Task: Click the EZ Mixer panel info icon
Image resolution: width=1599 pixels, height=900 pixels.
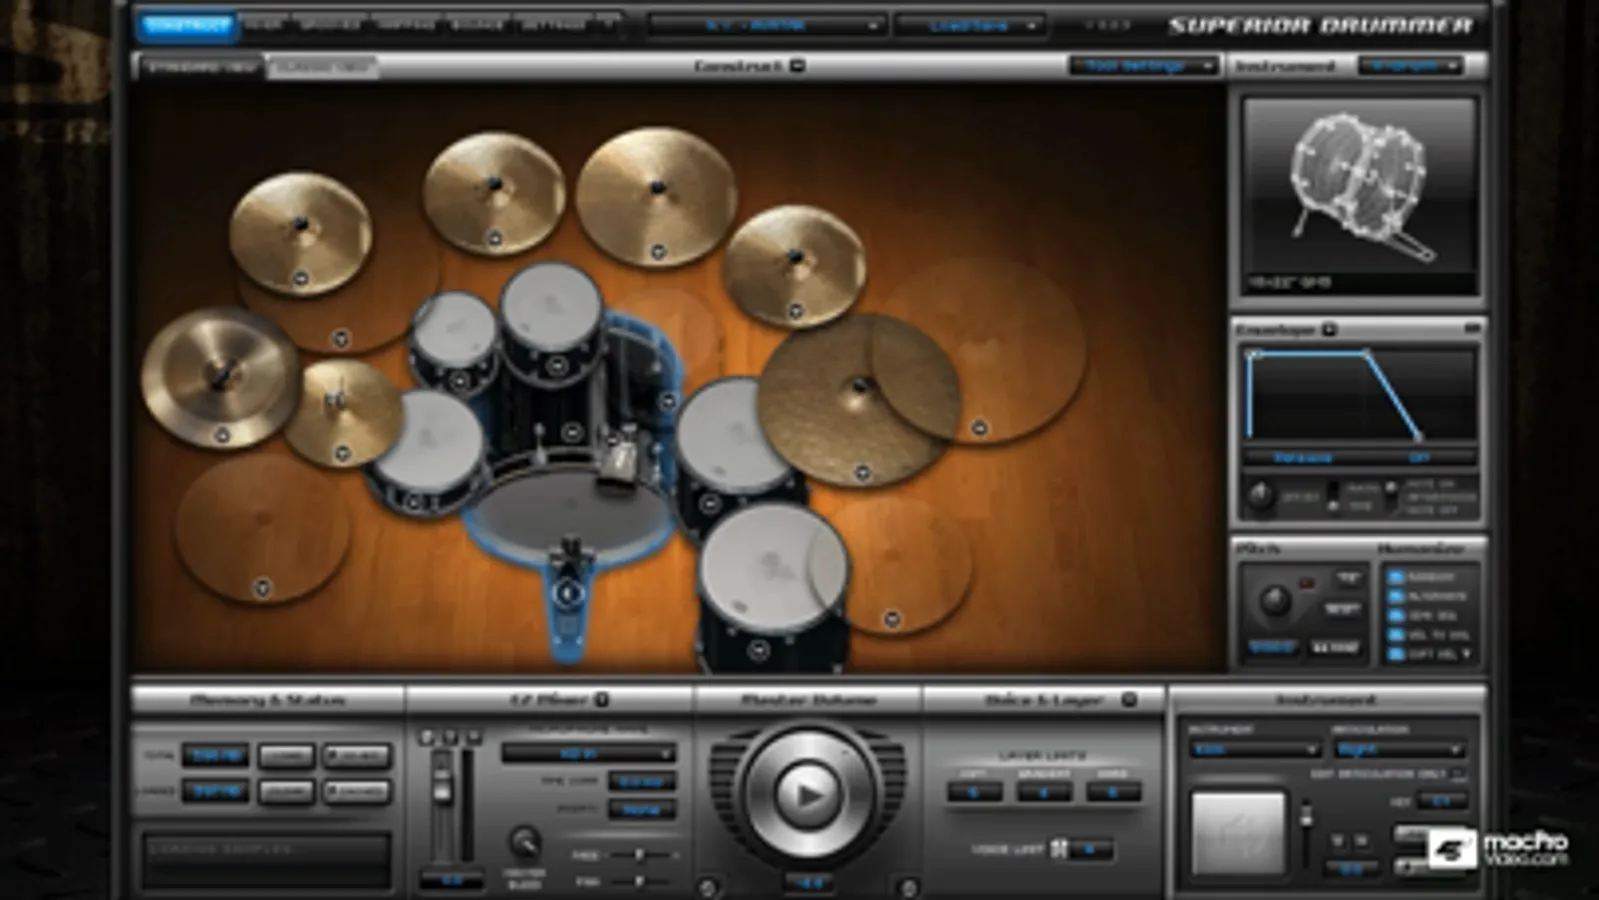Action: 602,699
